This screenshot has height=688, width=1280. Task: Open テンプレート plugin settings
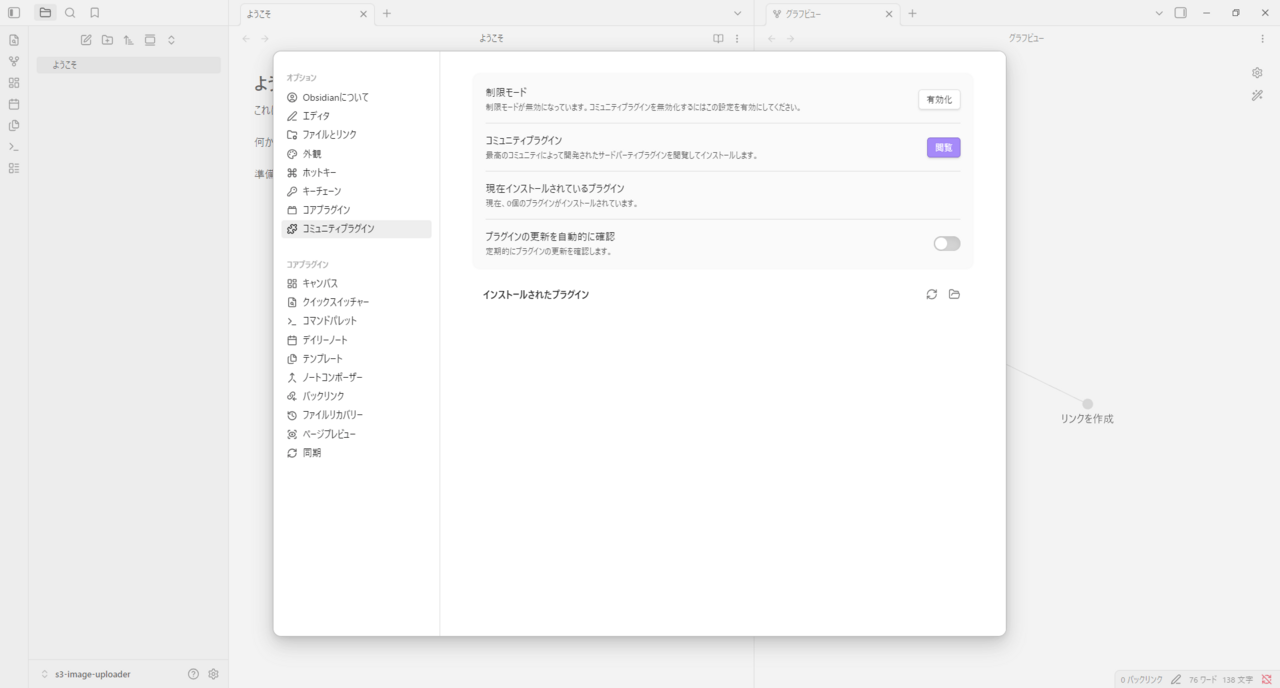[356, 358]
